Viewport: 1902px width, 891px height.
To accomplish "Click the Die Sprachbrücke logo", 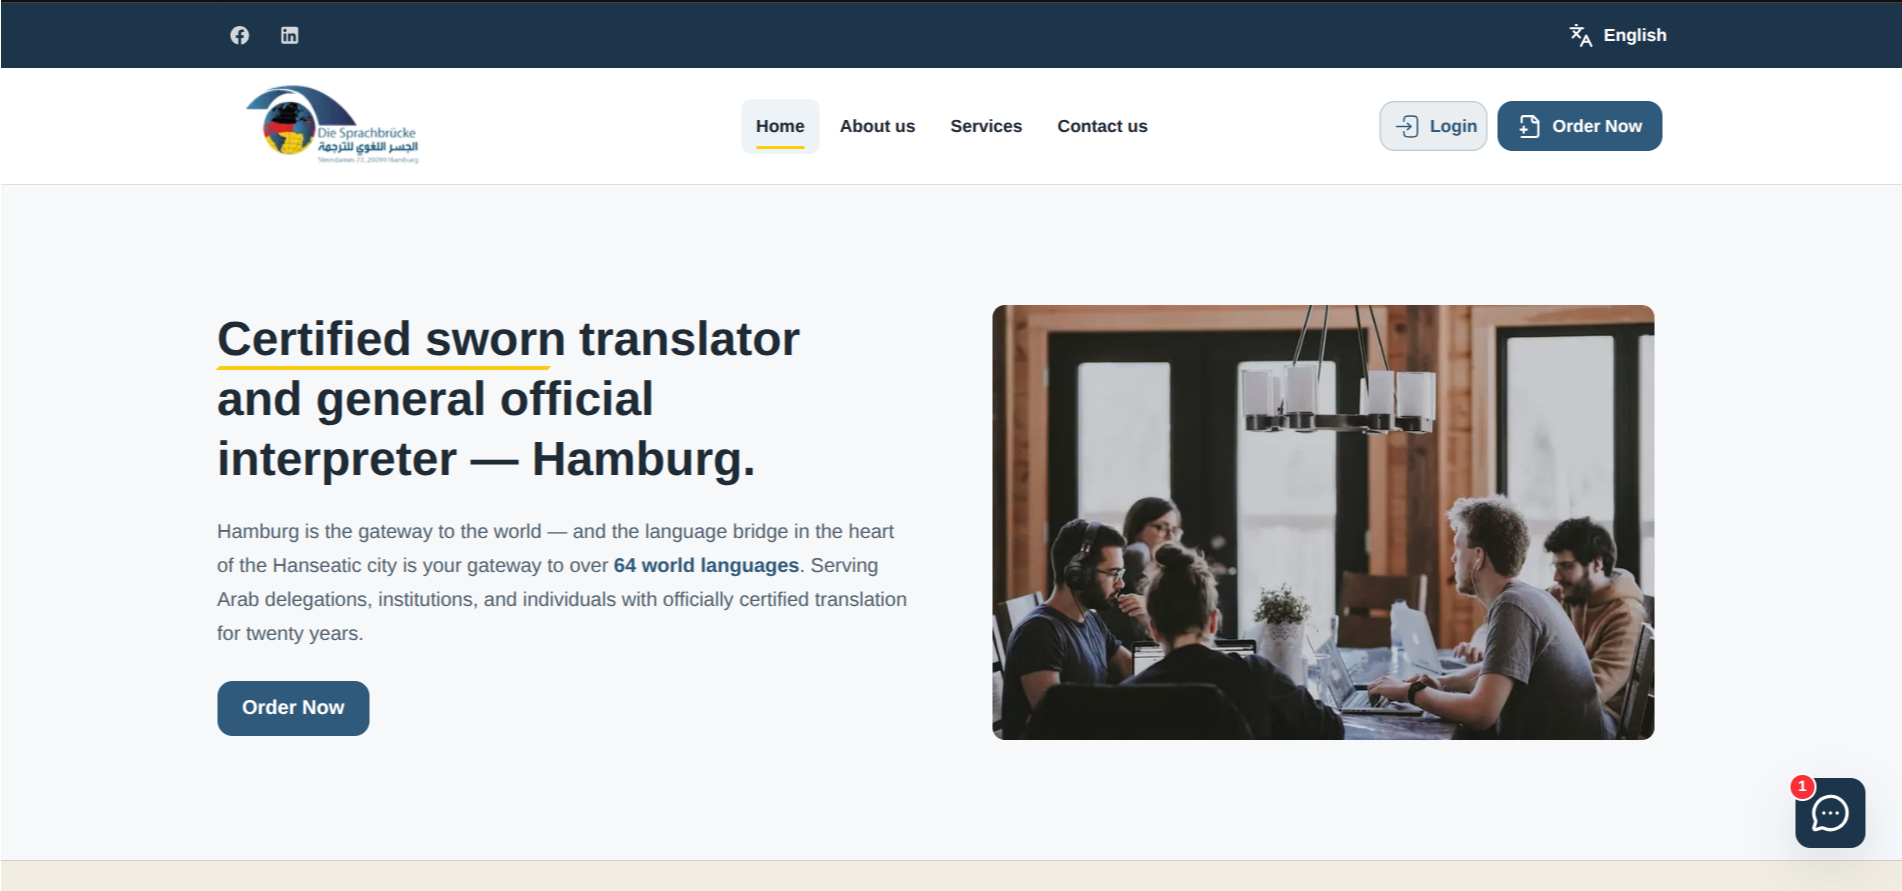I will [332, 125].
